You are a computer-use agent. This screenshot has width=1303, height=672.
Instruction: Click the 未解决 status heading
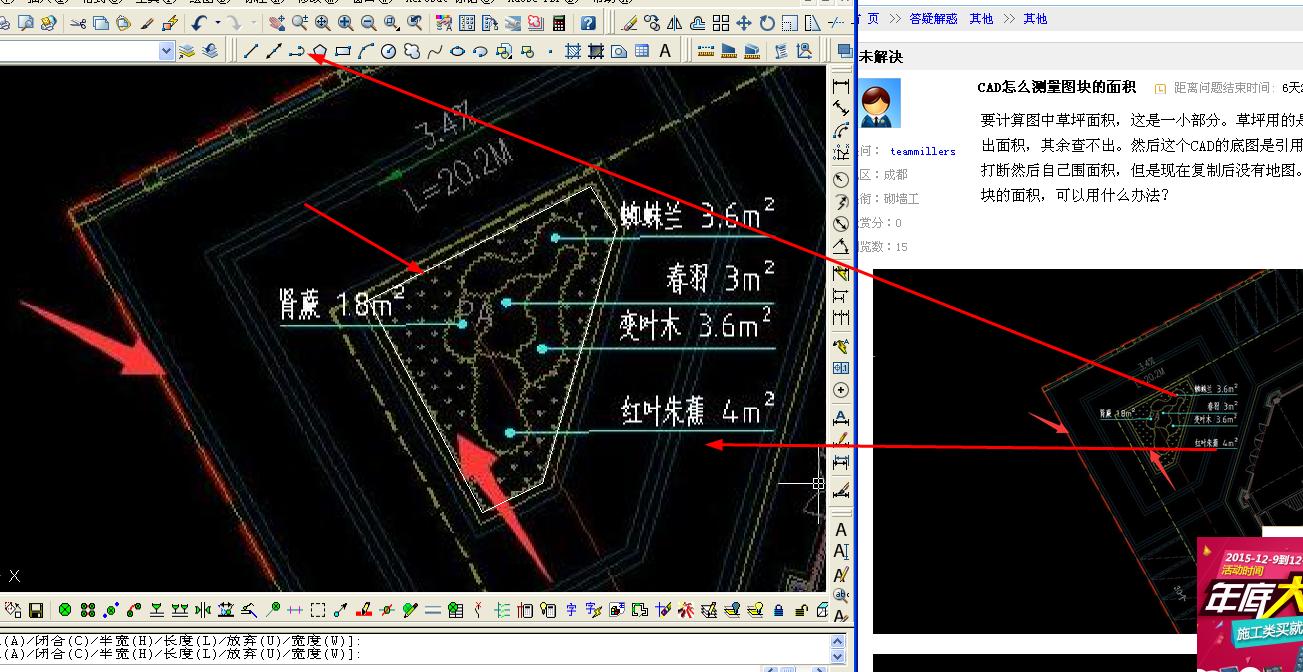pyautogui.click(x=881, y=57)
